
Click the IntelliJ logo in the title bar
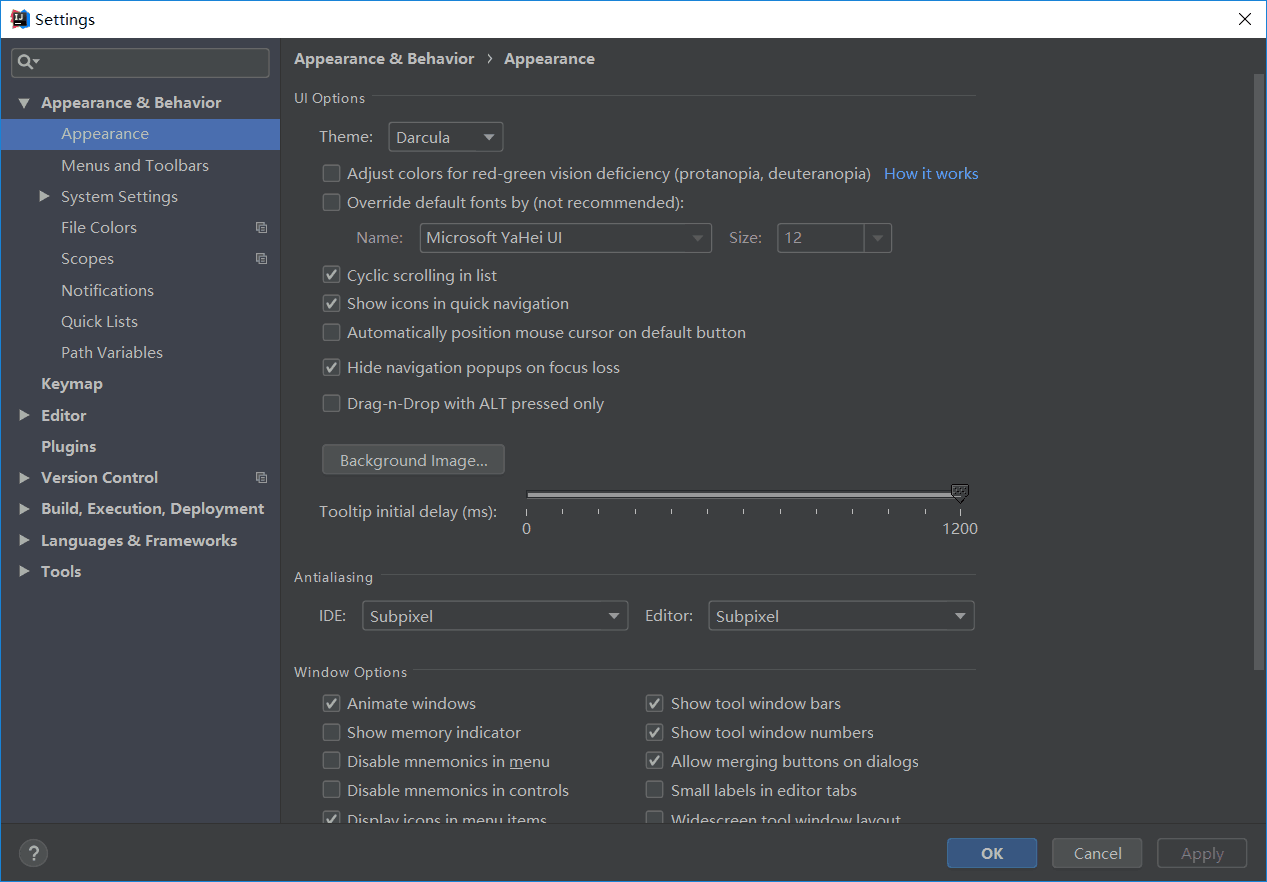click(19, 18)
